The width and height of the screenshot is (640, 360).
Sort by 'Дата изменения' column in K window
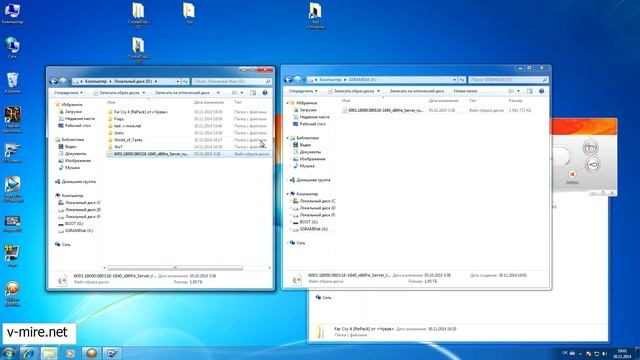443,100
